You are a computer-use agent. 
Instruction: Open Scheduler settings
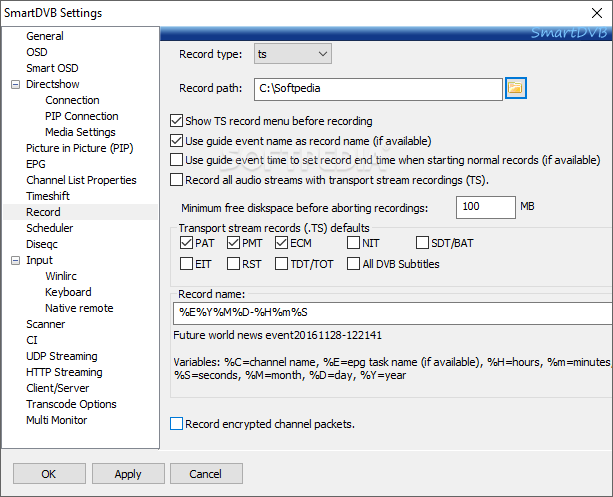[x=49, y=228]
